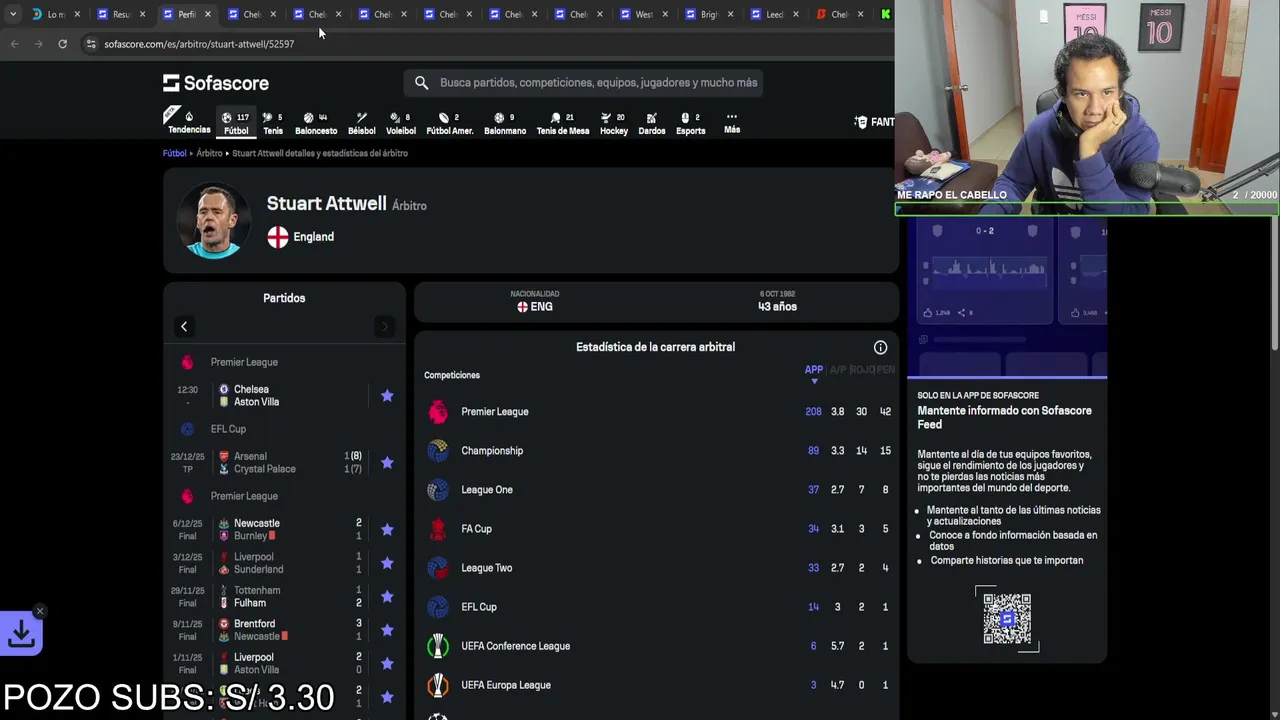
Task: Open the UEFA Europa League row
Action: point(657,685)
